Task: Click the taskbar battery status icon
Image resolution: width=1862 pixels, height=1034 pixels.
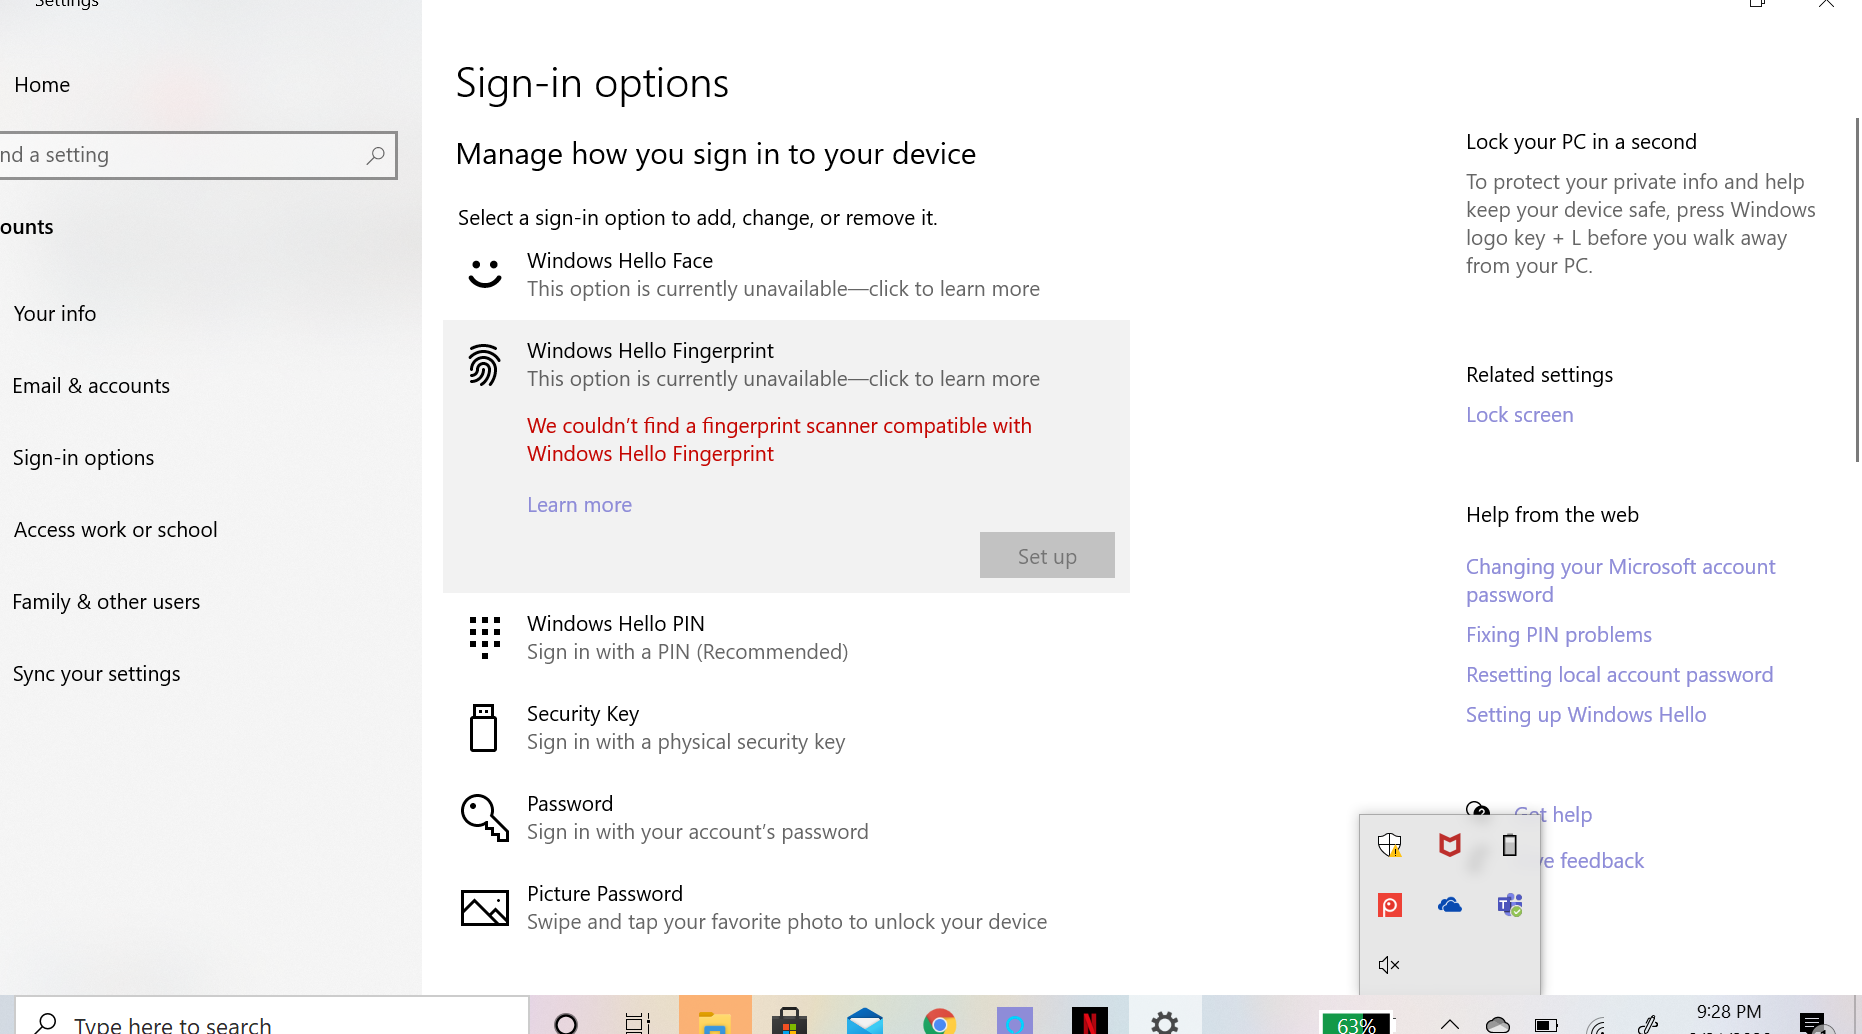Action: pyautogui.click(x=1546, y=1024)
